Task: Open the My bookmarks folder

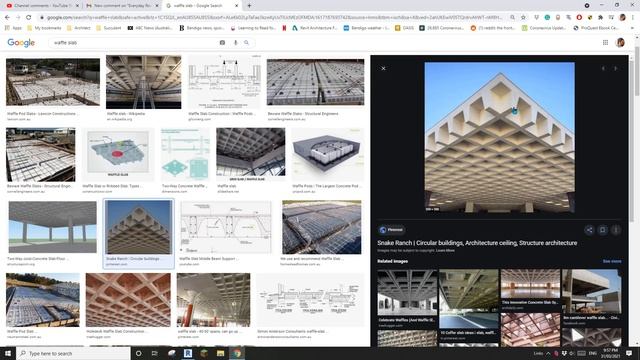Action: pyautogui.click(x=44, y=28)
